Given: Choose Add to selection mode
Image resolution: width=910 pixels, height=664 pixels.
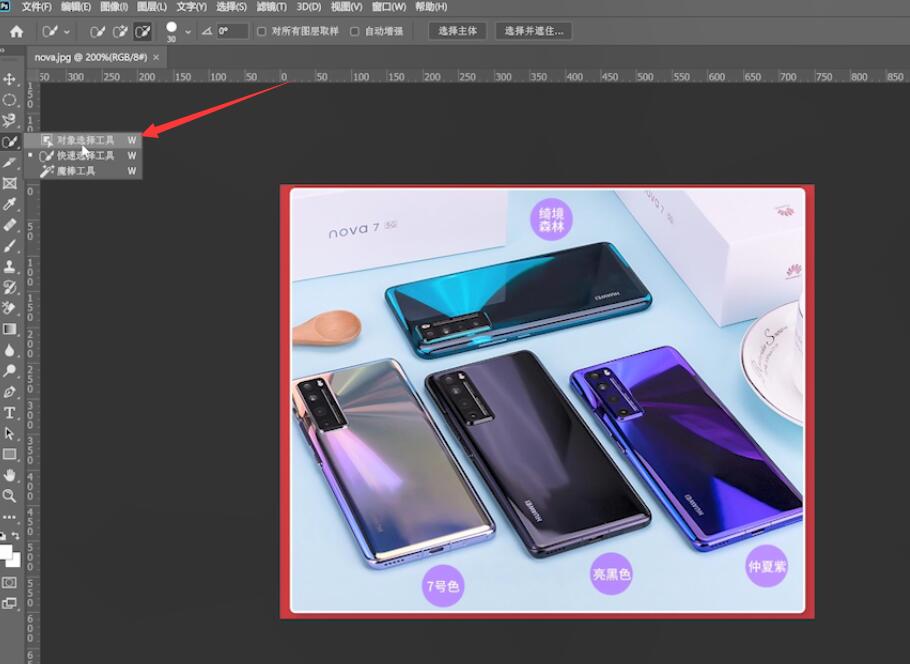Looking at the screenshot, I should point(120,31).
